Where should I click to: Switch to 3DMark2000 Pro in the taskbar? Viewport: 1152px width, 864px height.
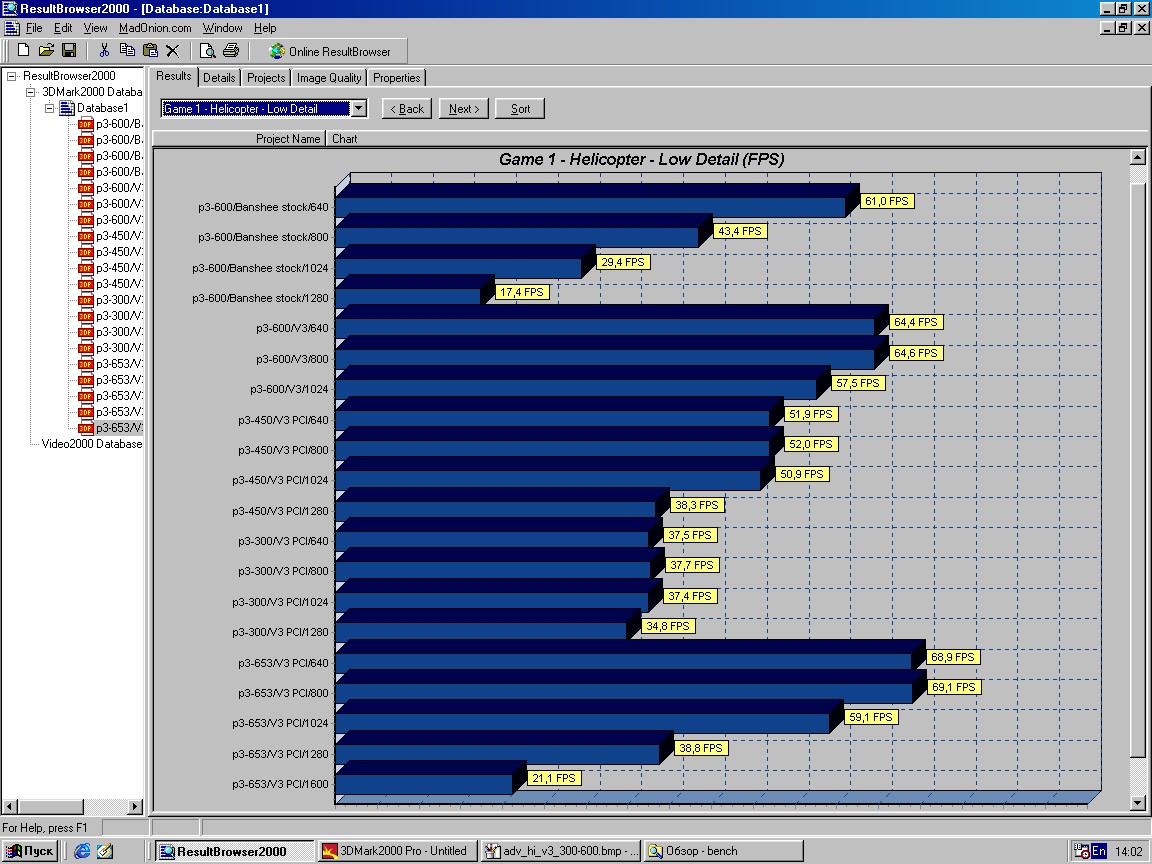click(395, 851)
